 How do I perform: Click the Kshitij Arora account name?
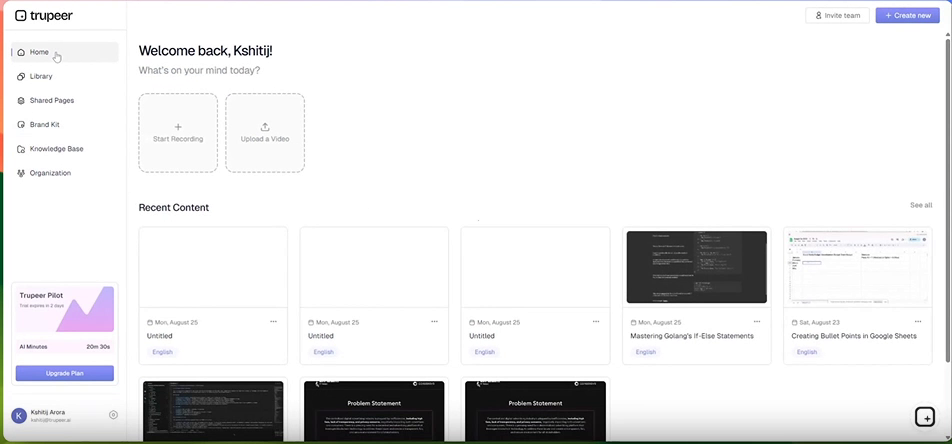point(48,412)
